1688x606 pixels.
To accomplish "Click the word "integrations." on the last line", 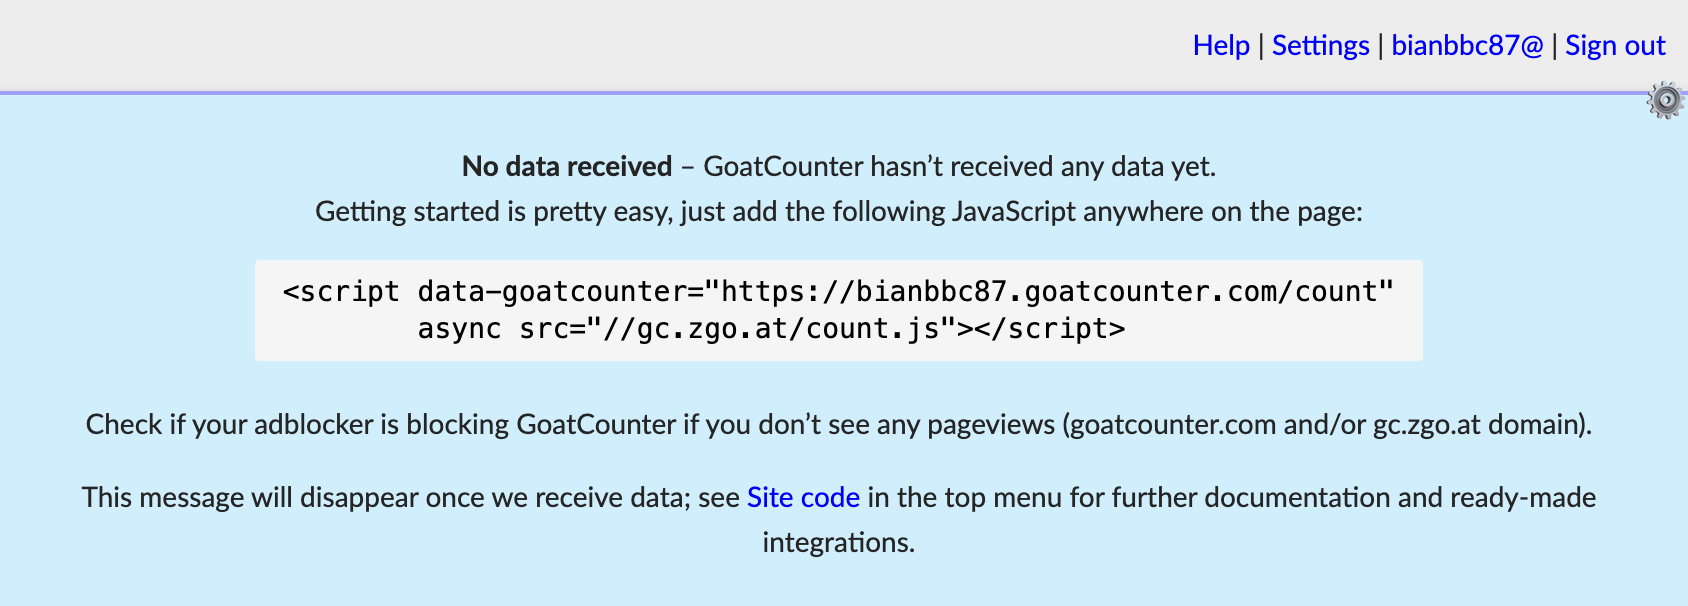I will point(838,543).
